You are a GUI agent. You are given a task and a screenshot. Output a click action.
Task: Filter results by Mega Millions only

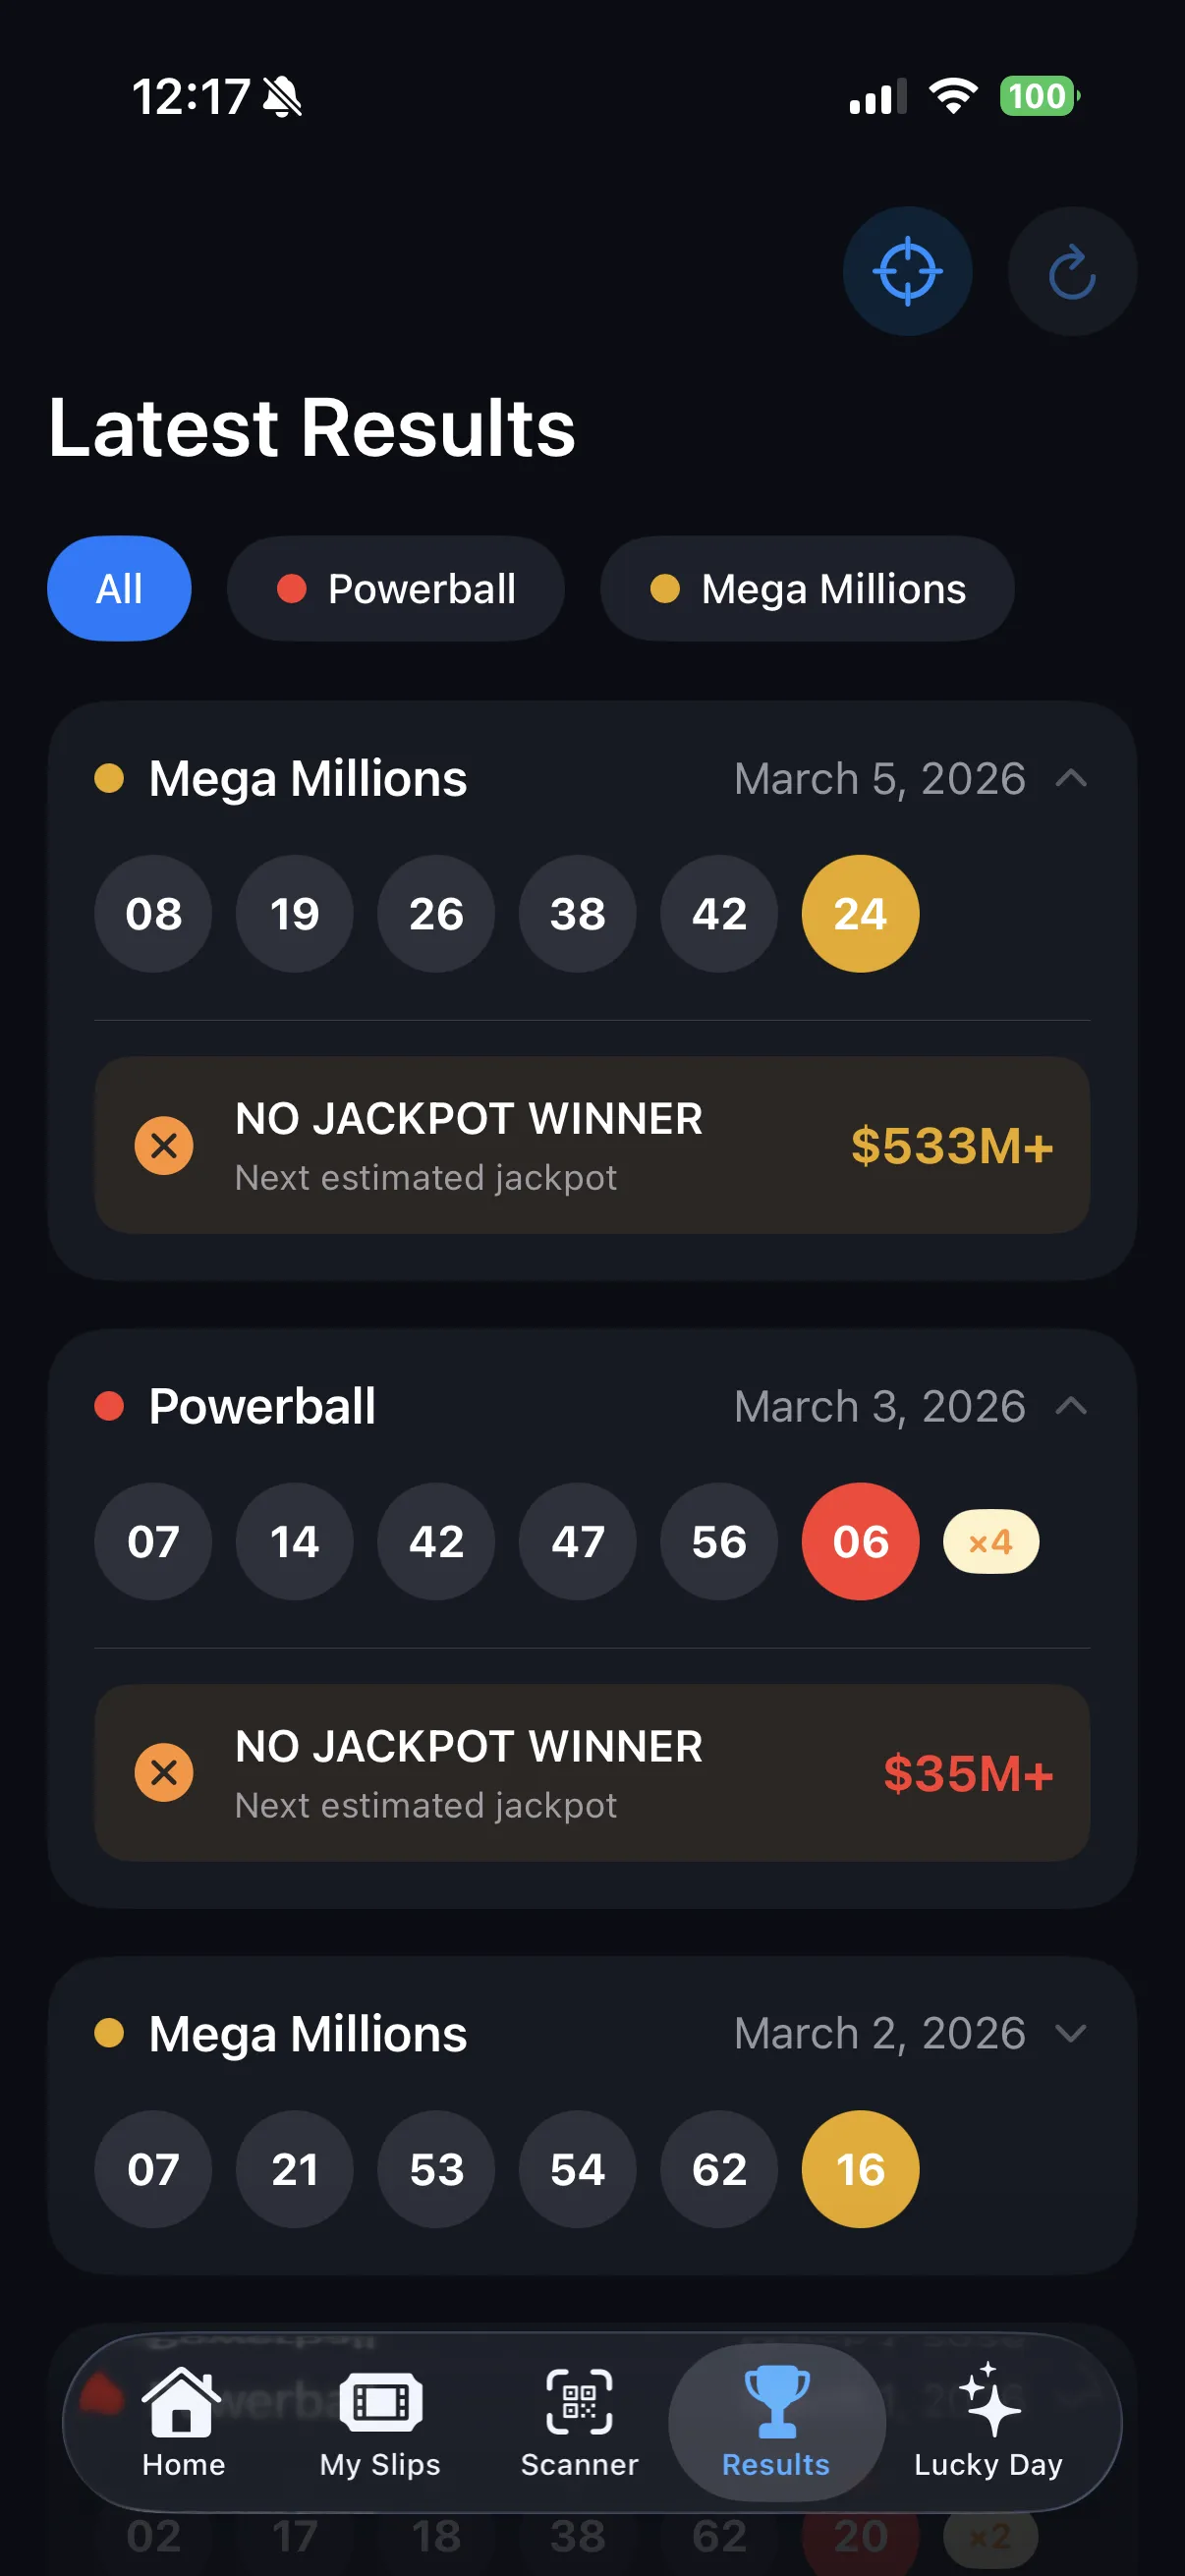(807, 589)
